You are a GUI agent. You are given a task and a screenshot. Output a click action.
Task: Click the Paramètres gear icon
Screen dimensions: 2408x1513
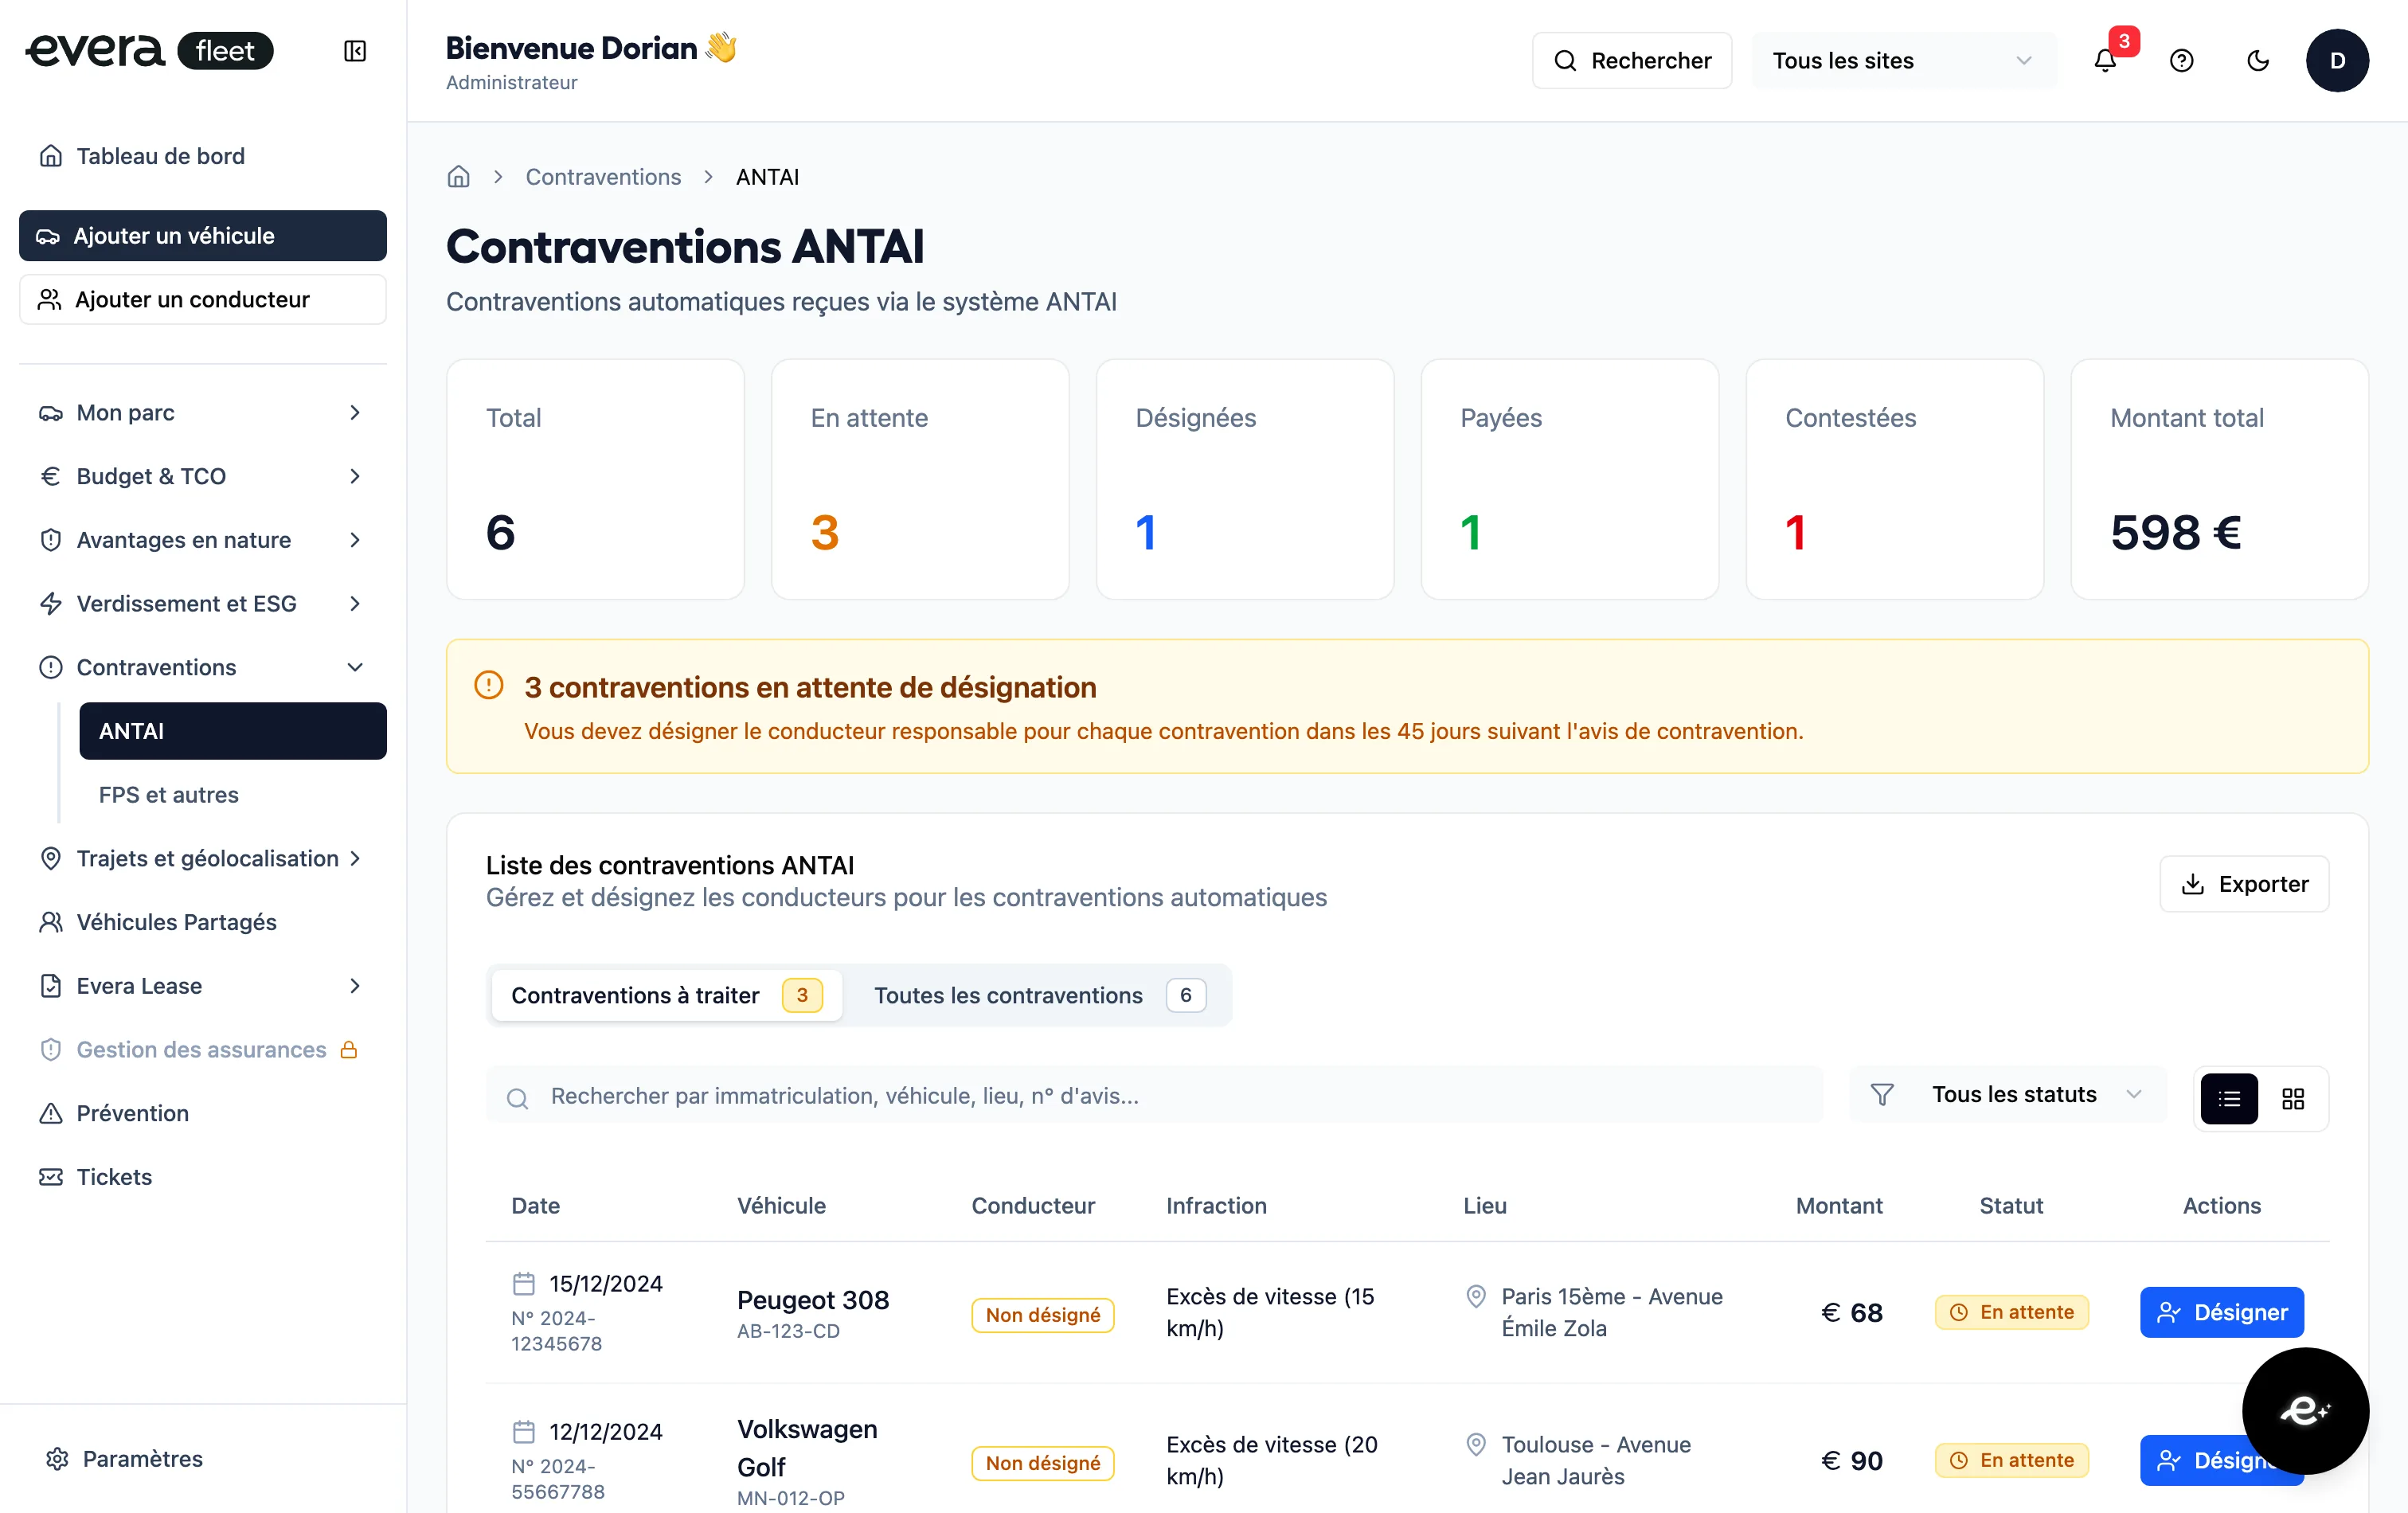point(57,1459)
